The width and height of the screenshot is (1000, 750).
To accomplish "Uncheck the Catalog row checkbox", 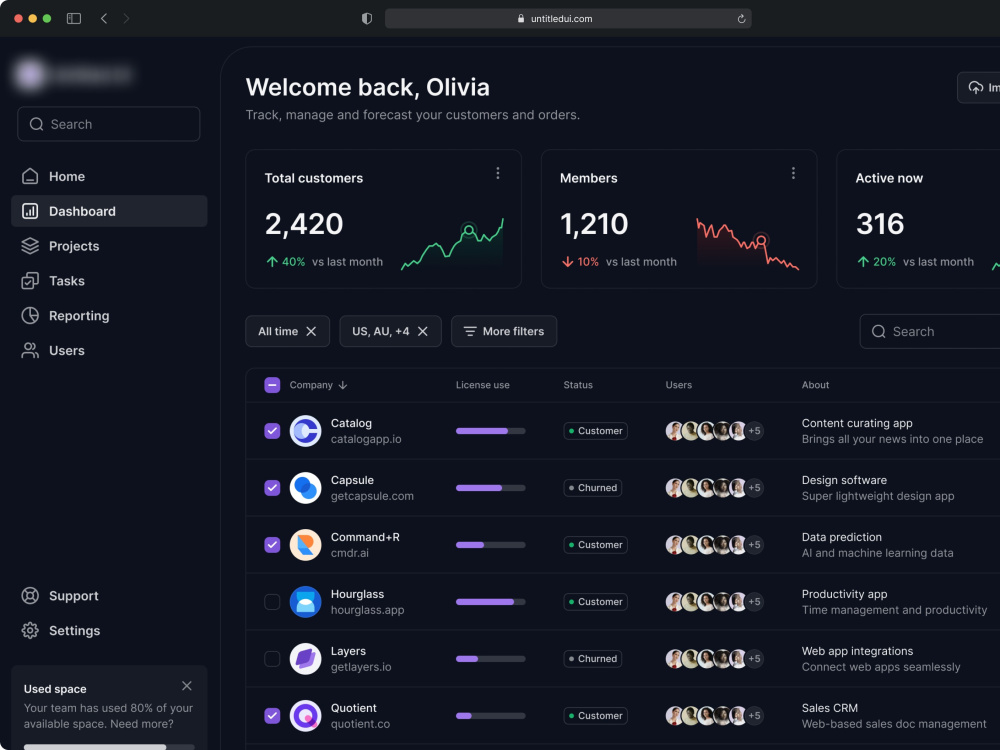I will coord(272,431).
